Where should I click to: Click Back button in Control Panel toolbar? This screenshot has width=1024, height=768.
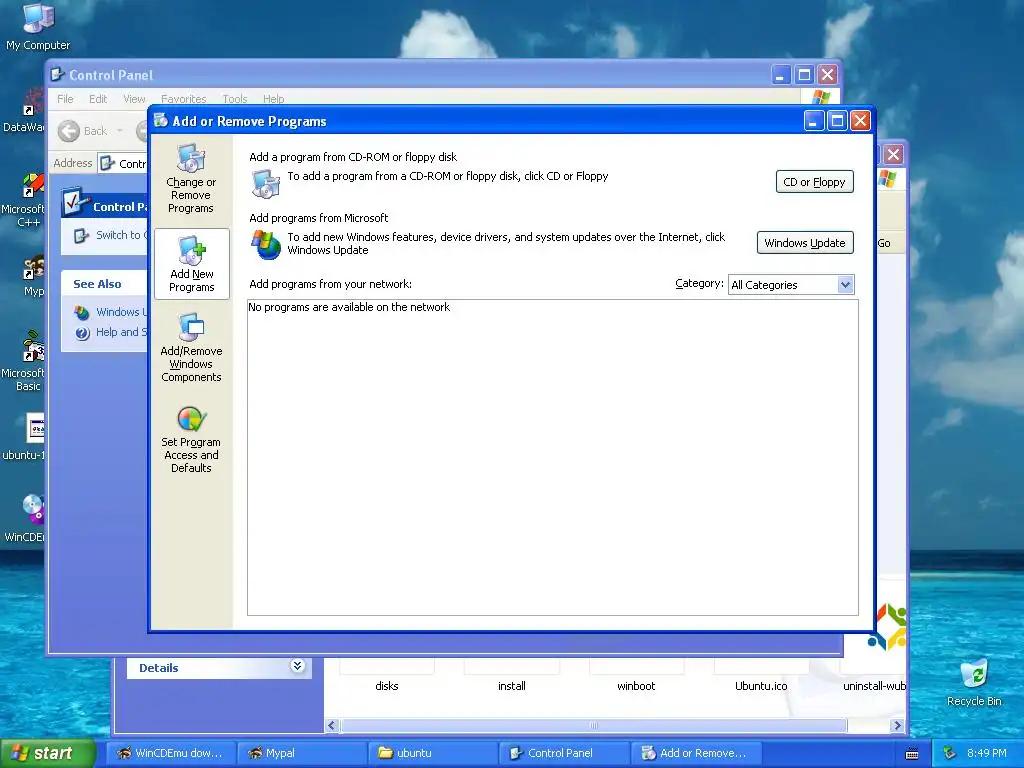click(83, 131)
